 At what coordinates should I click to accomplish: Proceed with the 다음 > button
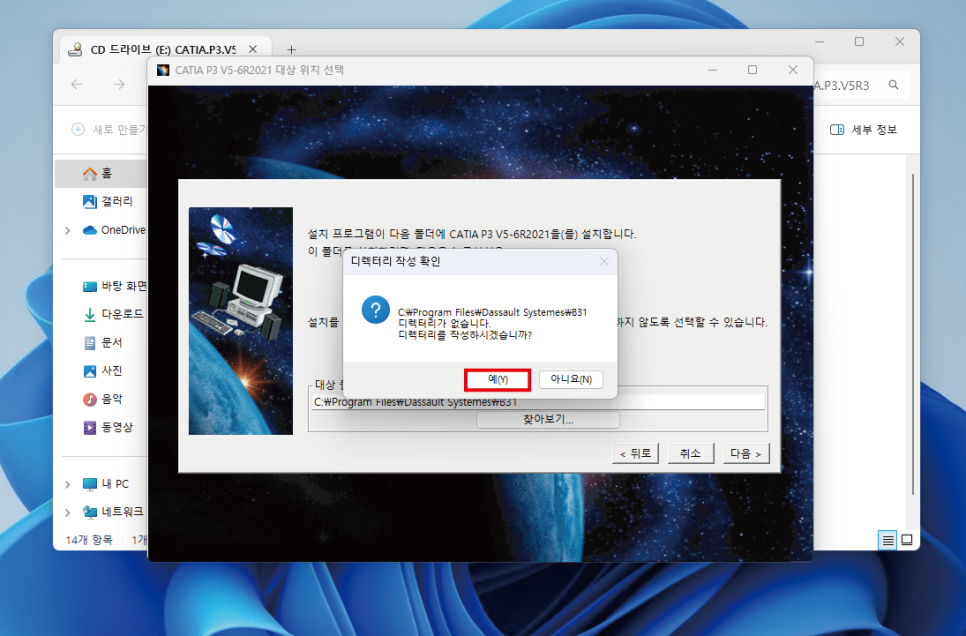(x=745, y=454)
